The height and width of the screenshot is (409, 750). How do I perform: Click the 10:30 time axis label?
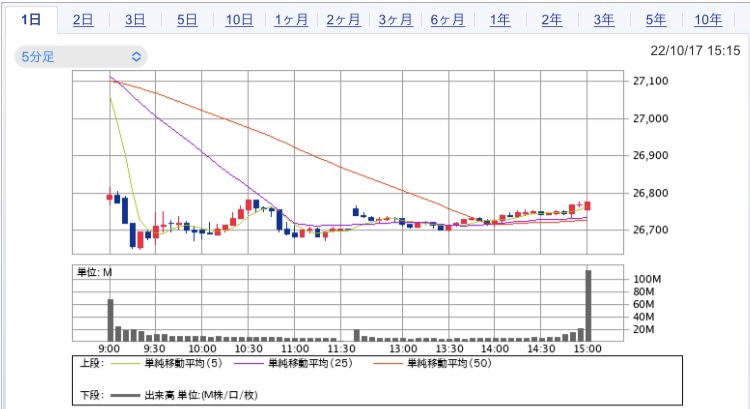tap(248, 349)
